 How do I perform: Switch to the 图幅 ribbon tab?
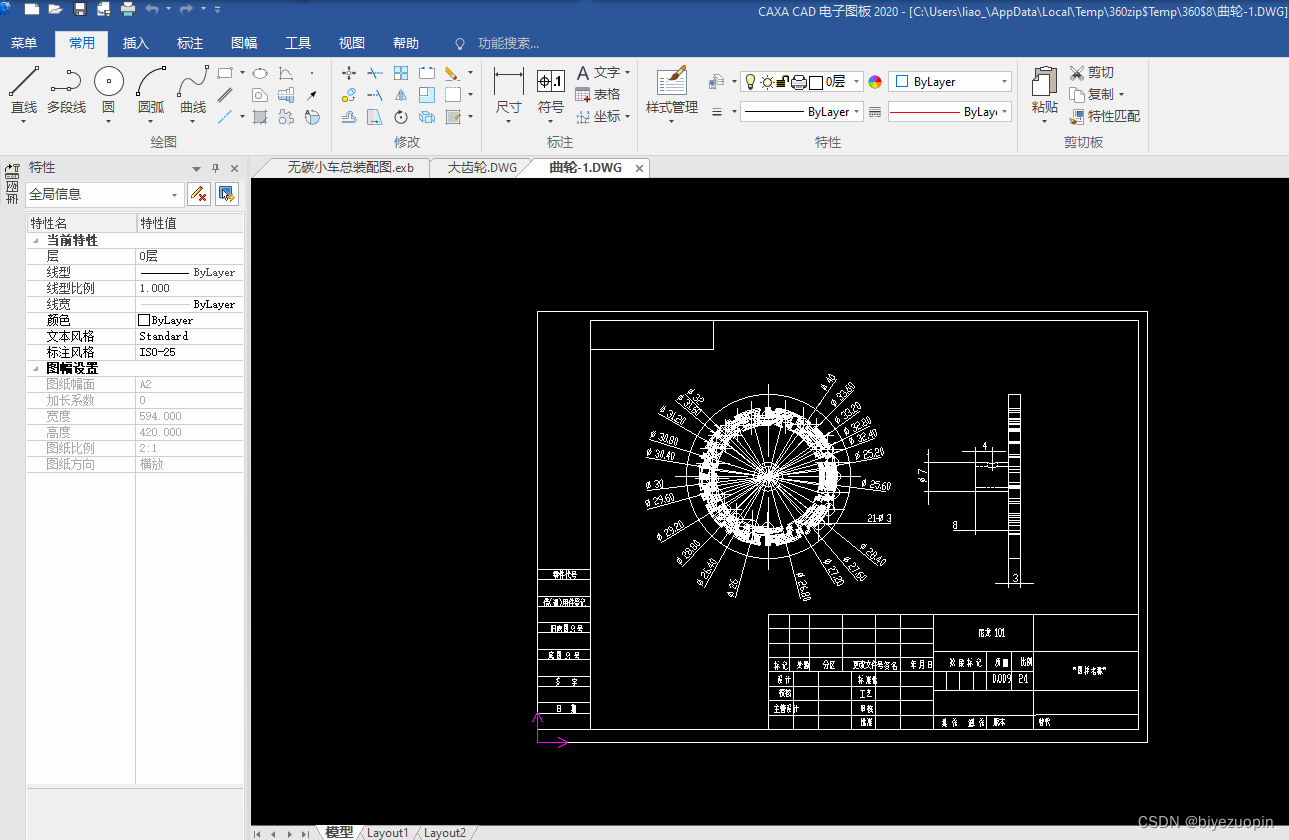coord(244,43)
